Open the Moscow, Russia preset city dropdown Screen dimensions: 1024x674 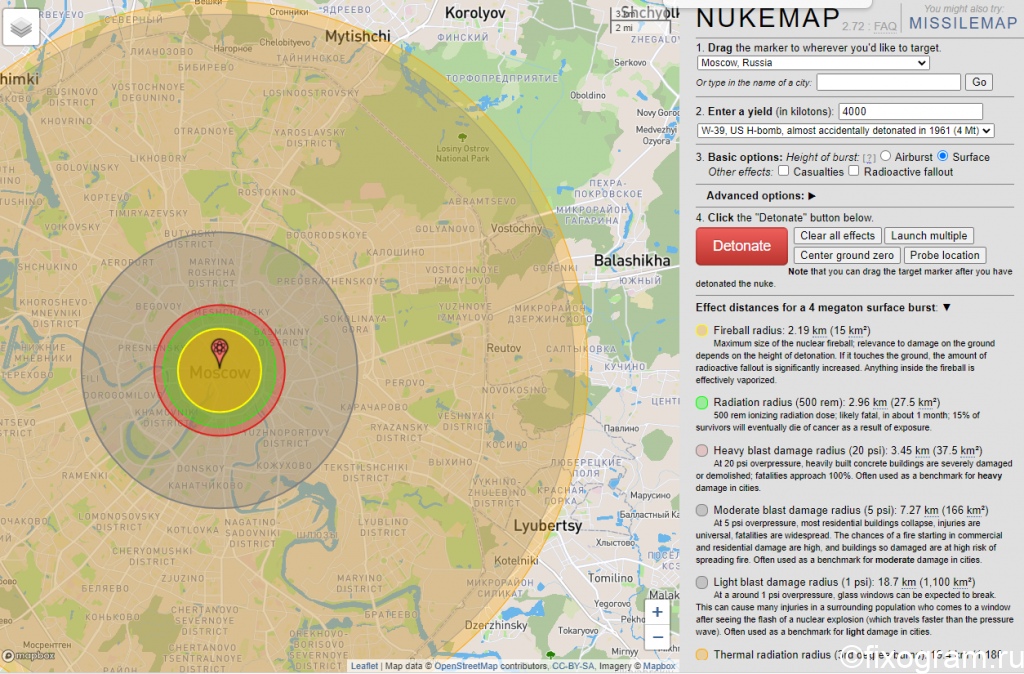tap(813, 63)
